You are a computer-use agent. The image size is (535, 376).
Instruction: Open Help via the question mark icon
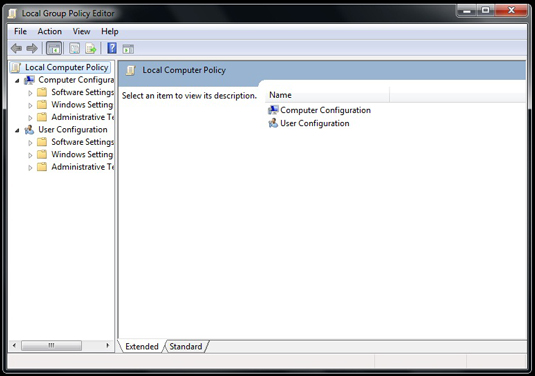[x=112, y=48]
